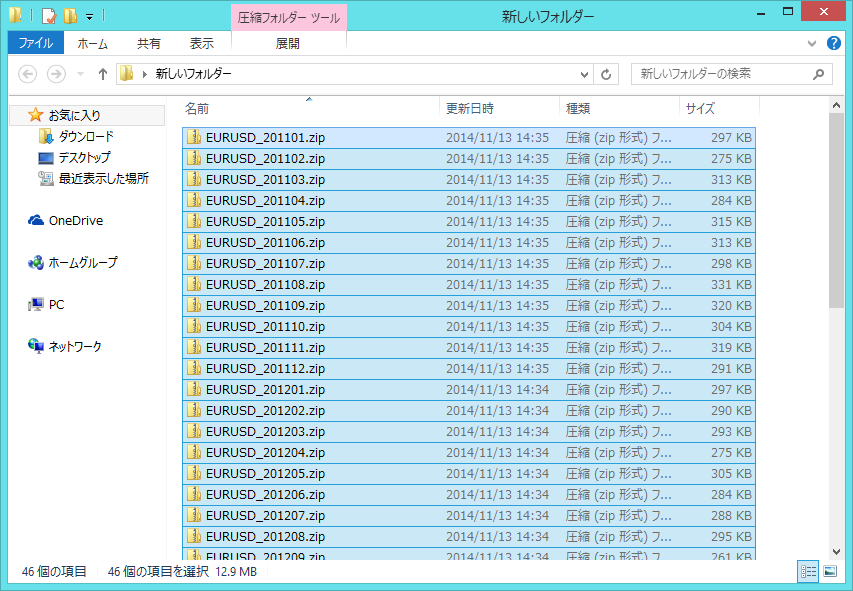This screenshot has height=591, width=853.
Task: Sort by the サイズ column header
Action: 700,108
